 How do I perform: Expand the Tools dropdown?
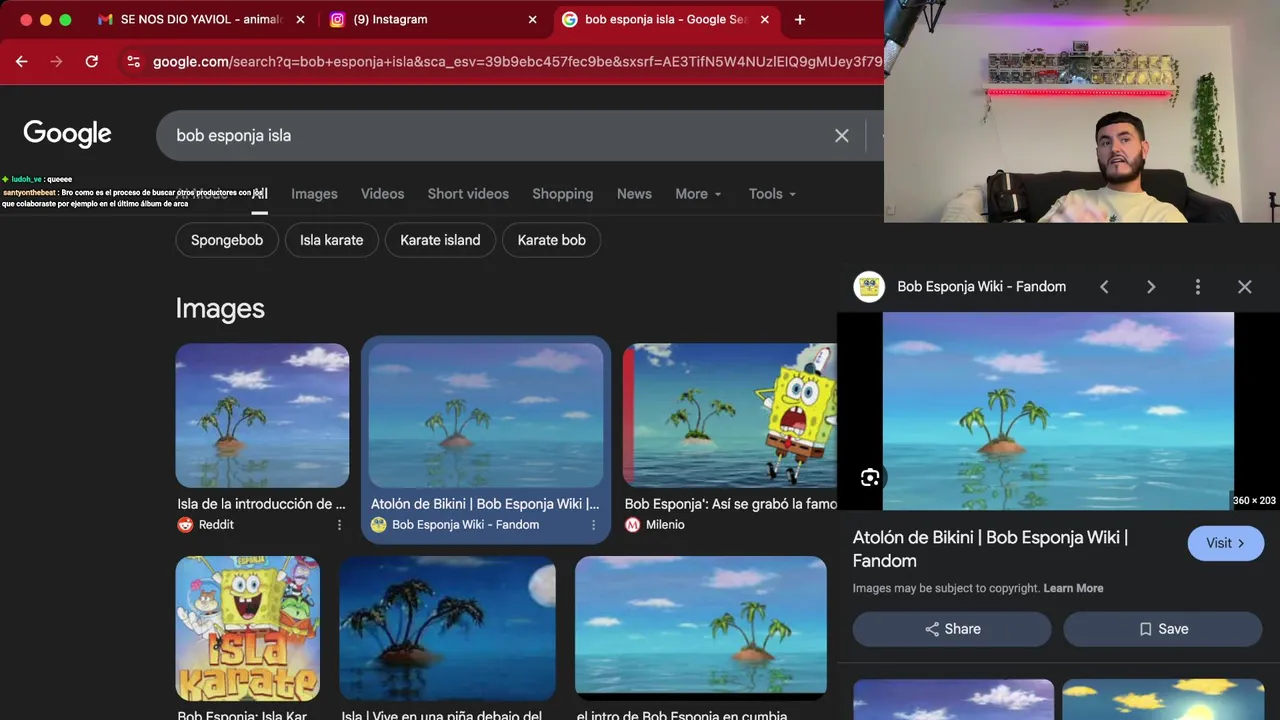click(x=772, y=194)
